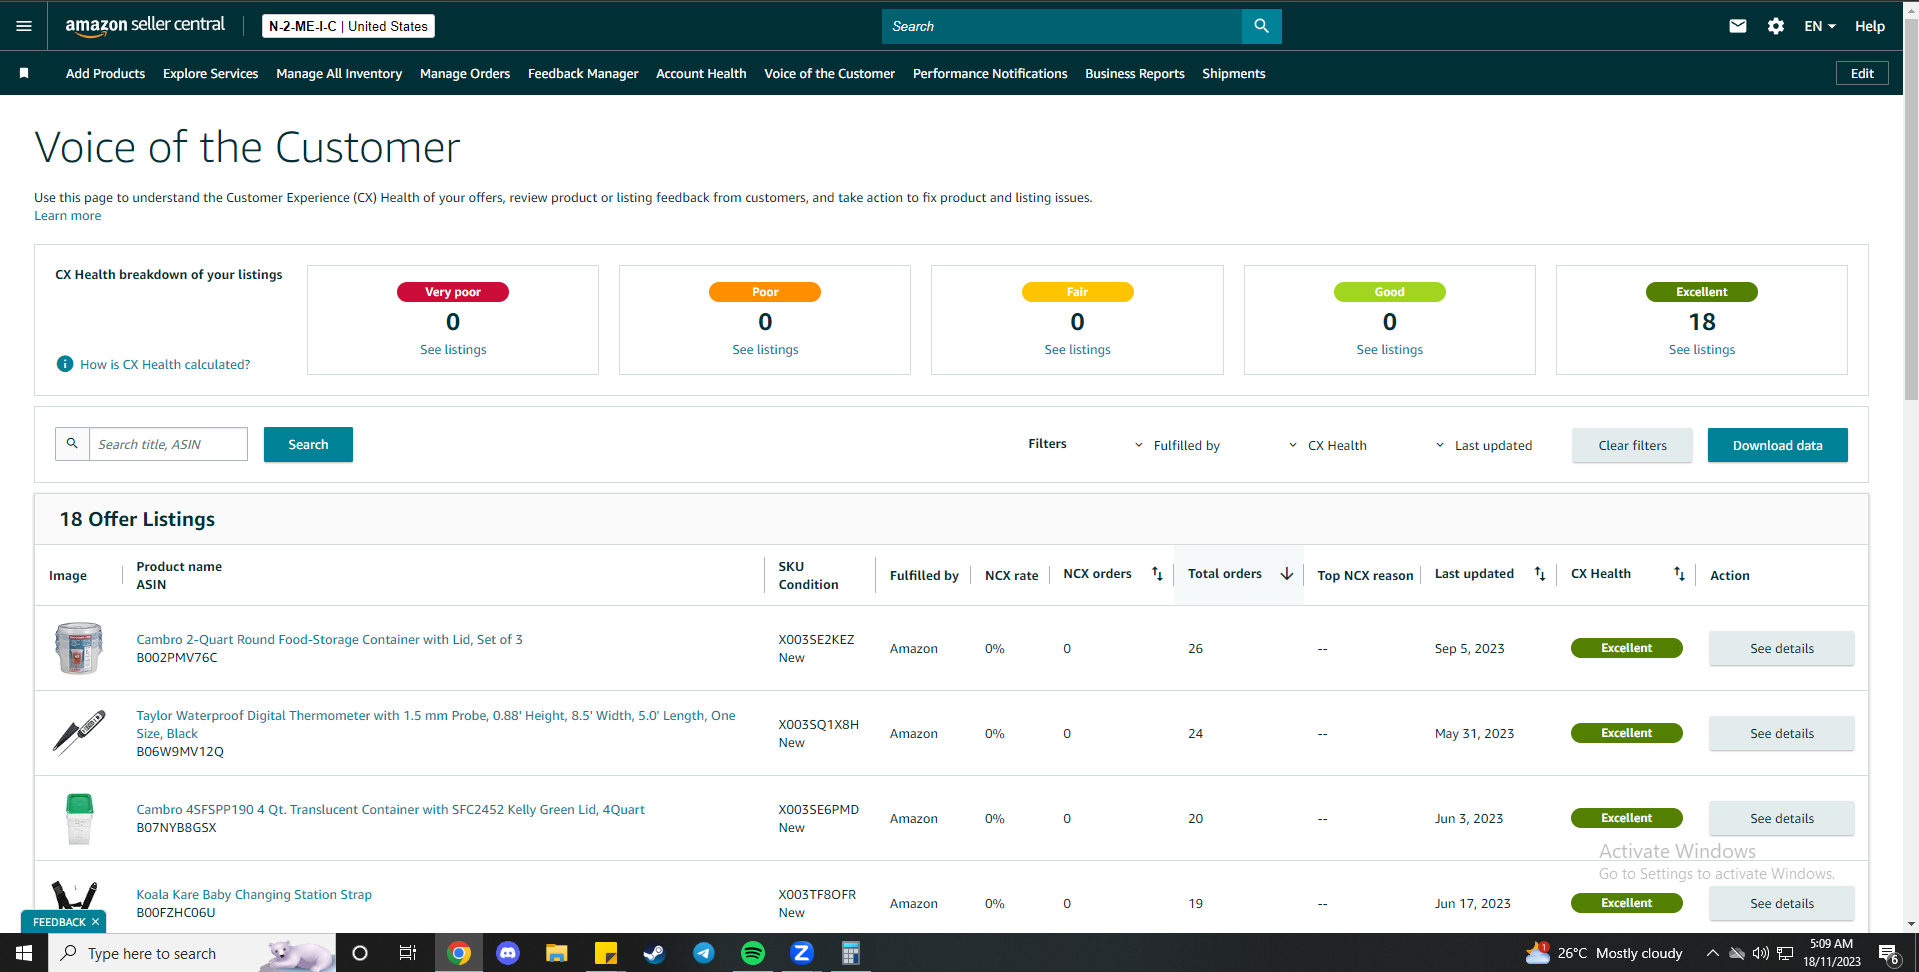
Task: Sort by Total orders down arrow
Action: (1287, 574)
